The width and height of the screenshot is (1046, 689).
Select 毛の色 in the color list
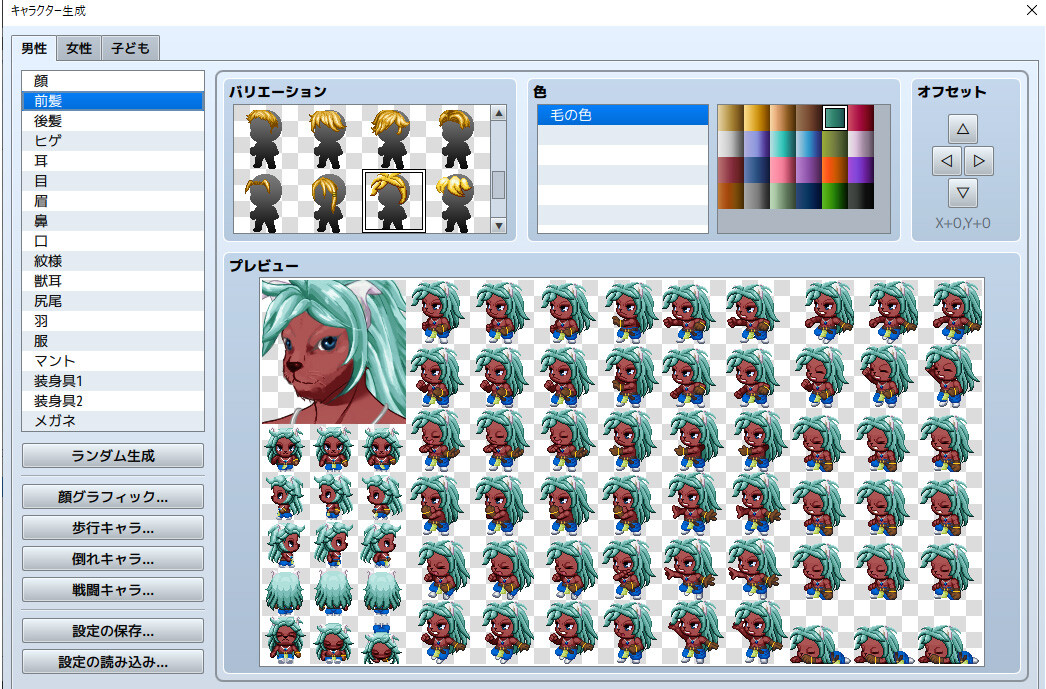click(570, 115)
